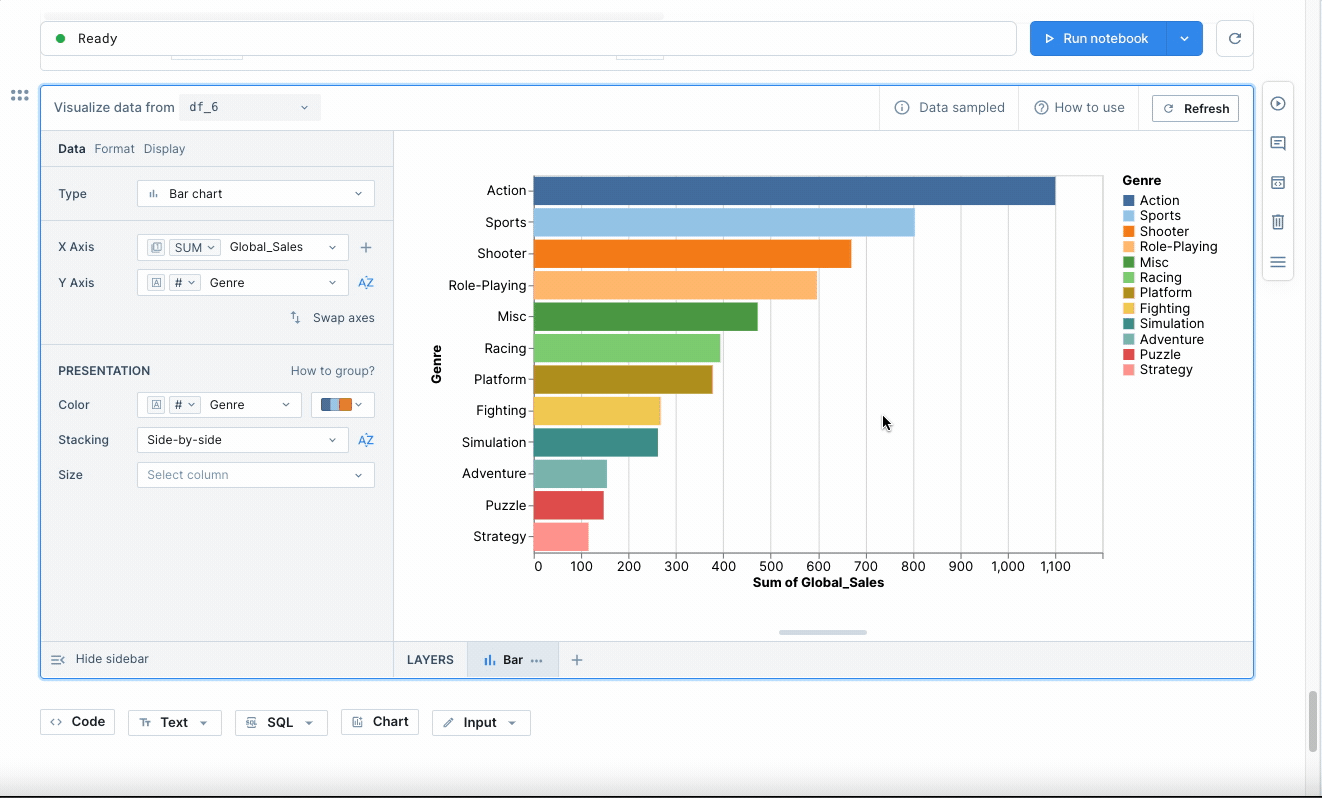Swap axes of the chart

333,318
